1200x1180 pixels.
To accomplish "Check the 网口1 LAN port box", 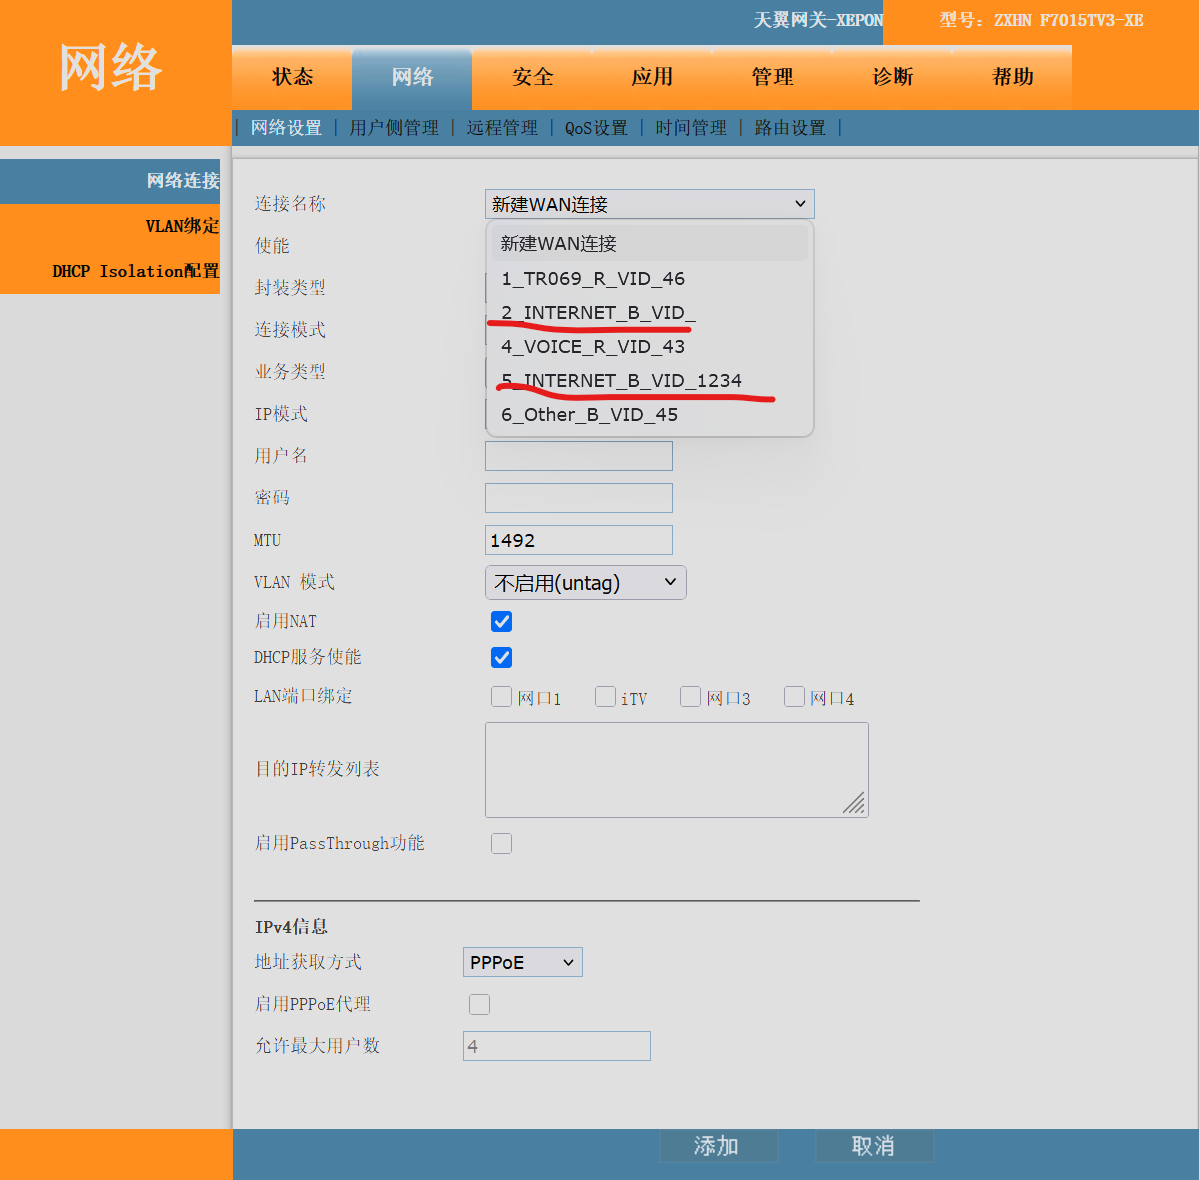I will [x=502, y=697].
